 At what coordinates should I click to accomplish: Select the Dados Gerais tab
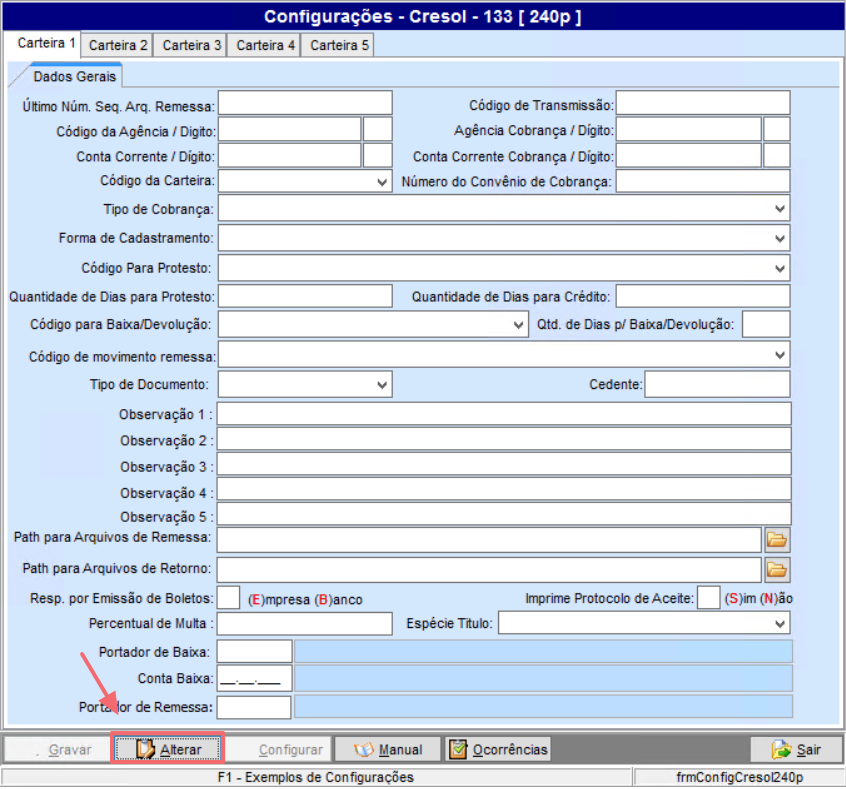point(74,76)
